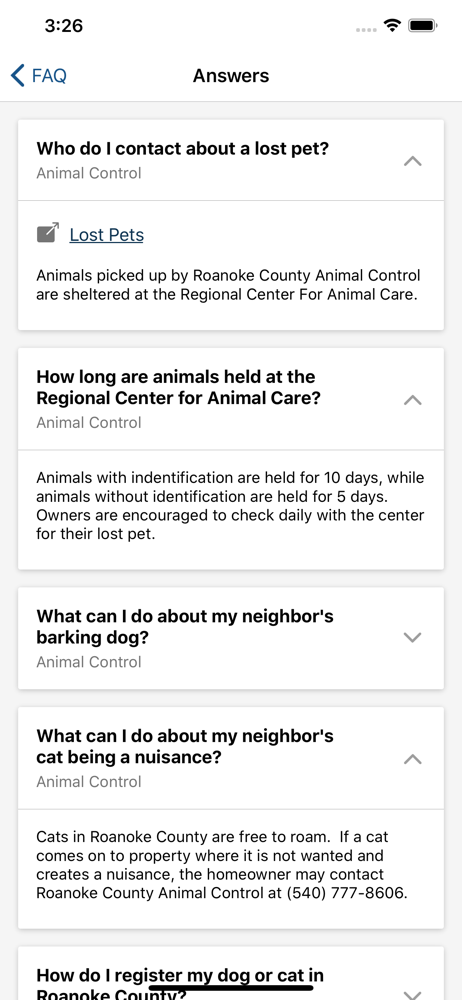Click the external link icon beside Lost Pets
The width and height of the screenshot is (462, 1000).
pos(48,233)
